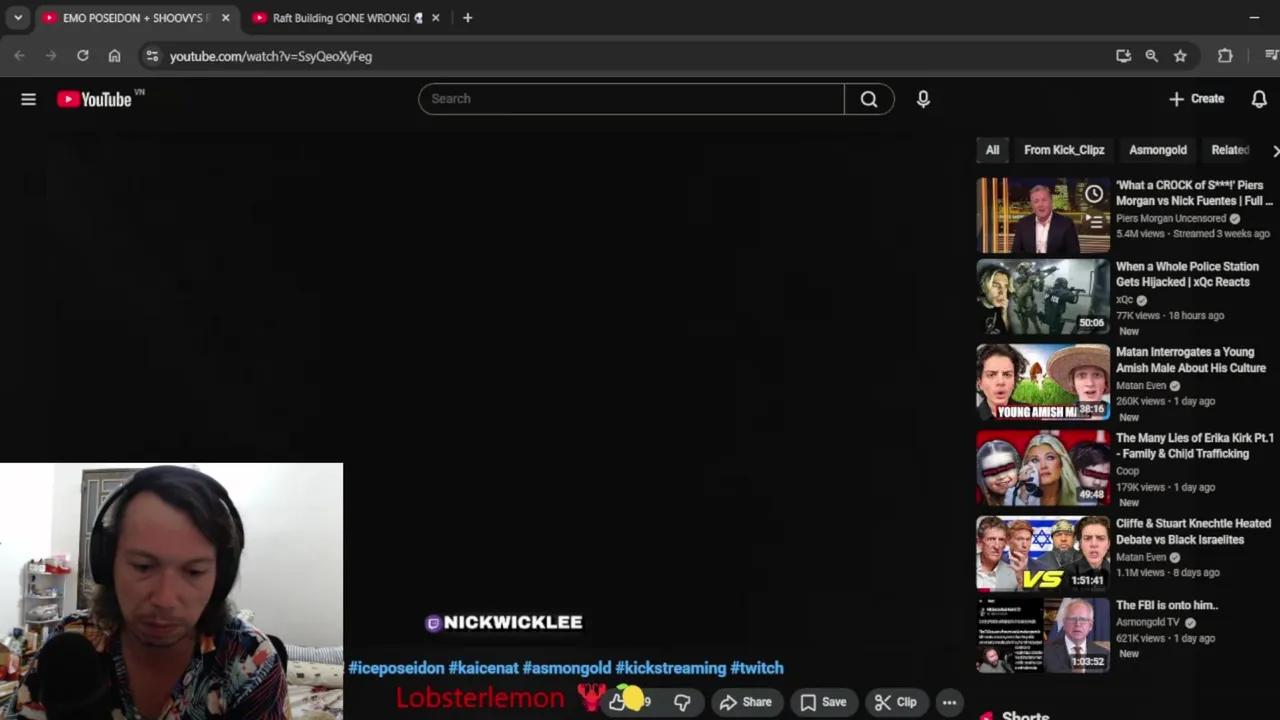Reload the page with the refresh icon
1280x720 pixels.
point(83,56)
